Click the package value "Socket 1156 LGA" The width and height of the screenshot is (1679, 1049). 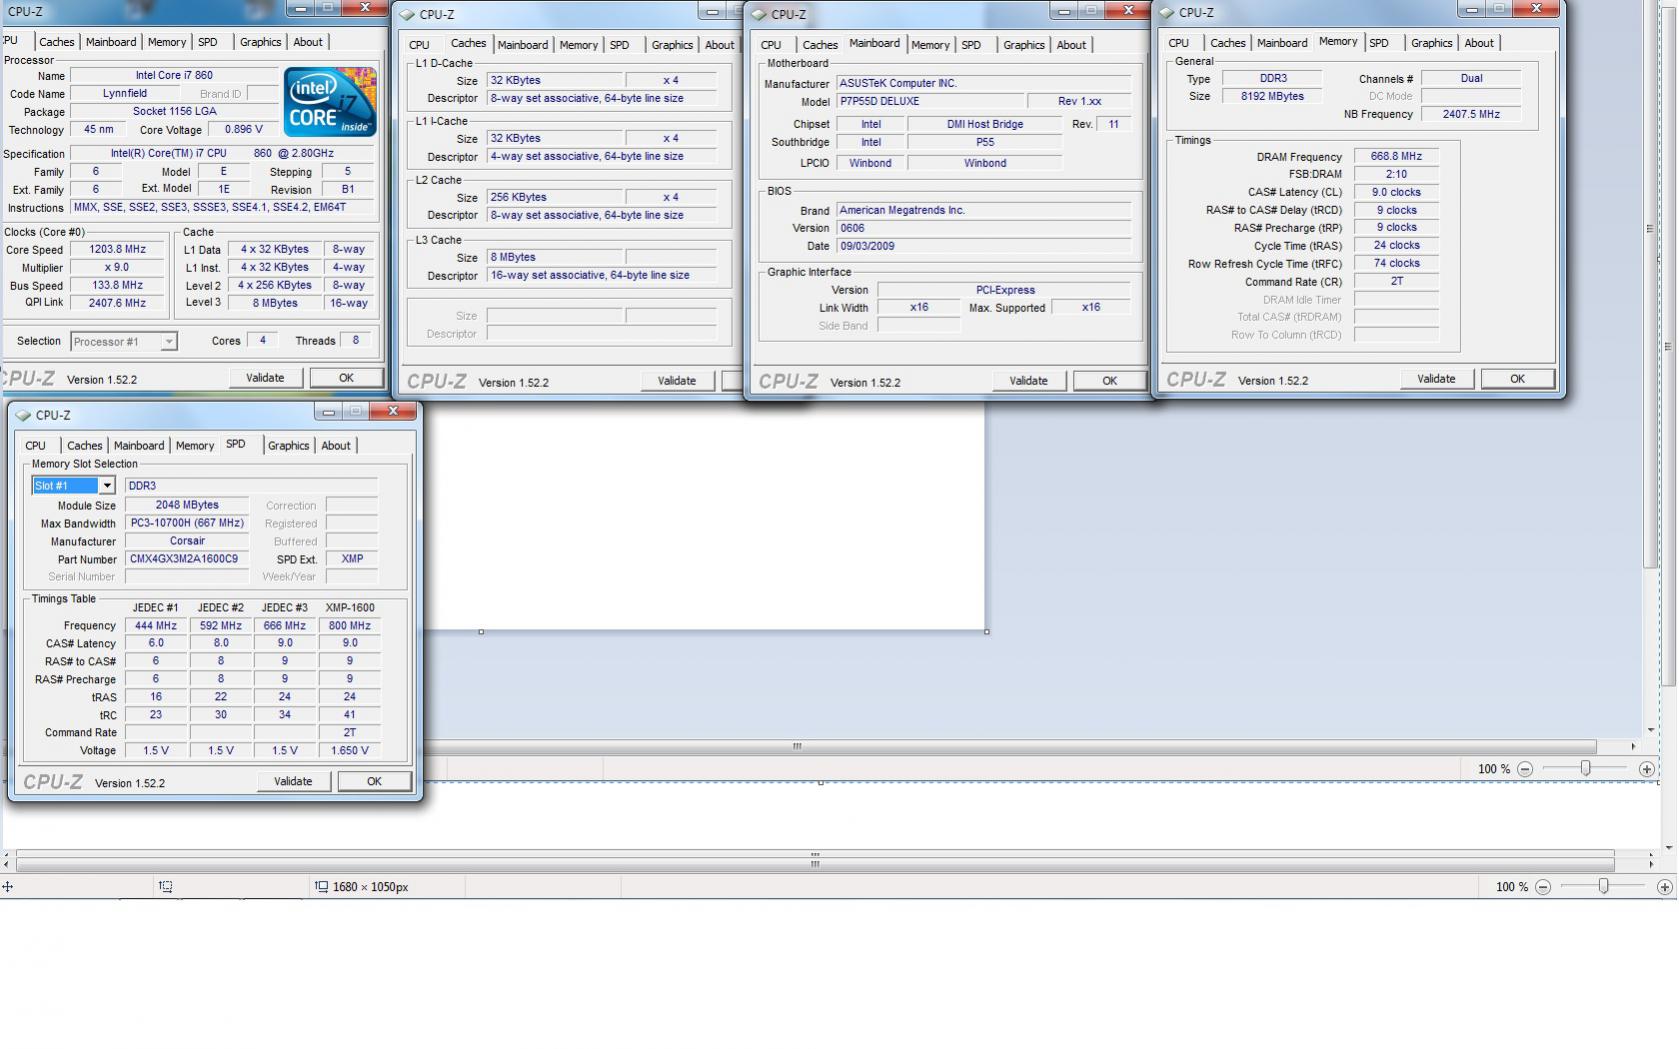tap(174, 111)
